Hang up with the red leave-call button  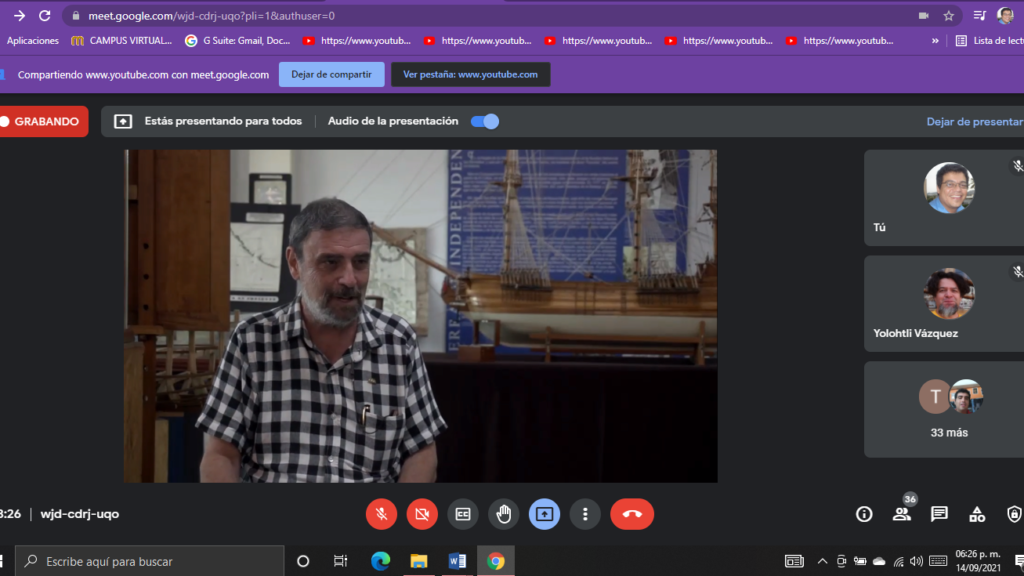point(632,514)
